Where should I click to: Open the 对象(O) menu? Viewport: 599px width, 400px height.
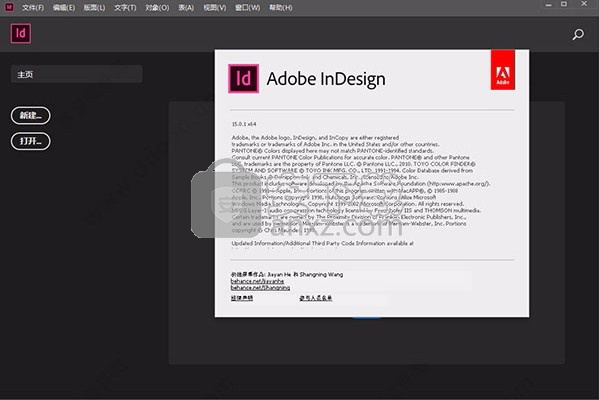point(157,8)
